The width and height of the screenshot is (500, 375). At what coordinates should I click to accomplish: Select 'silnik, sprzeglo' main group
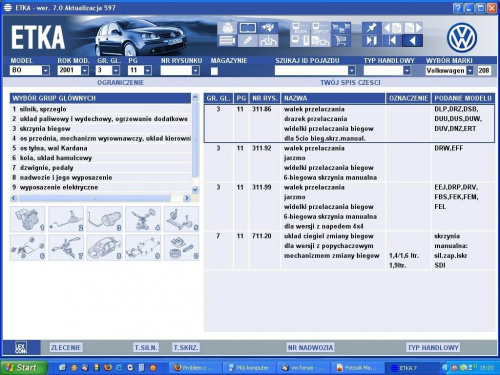click(101, 109)
